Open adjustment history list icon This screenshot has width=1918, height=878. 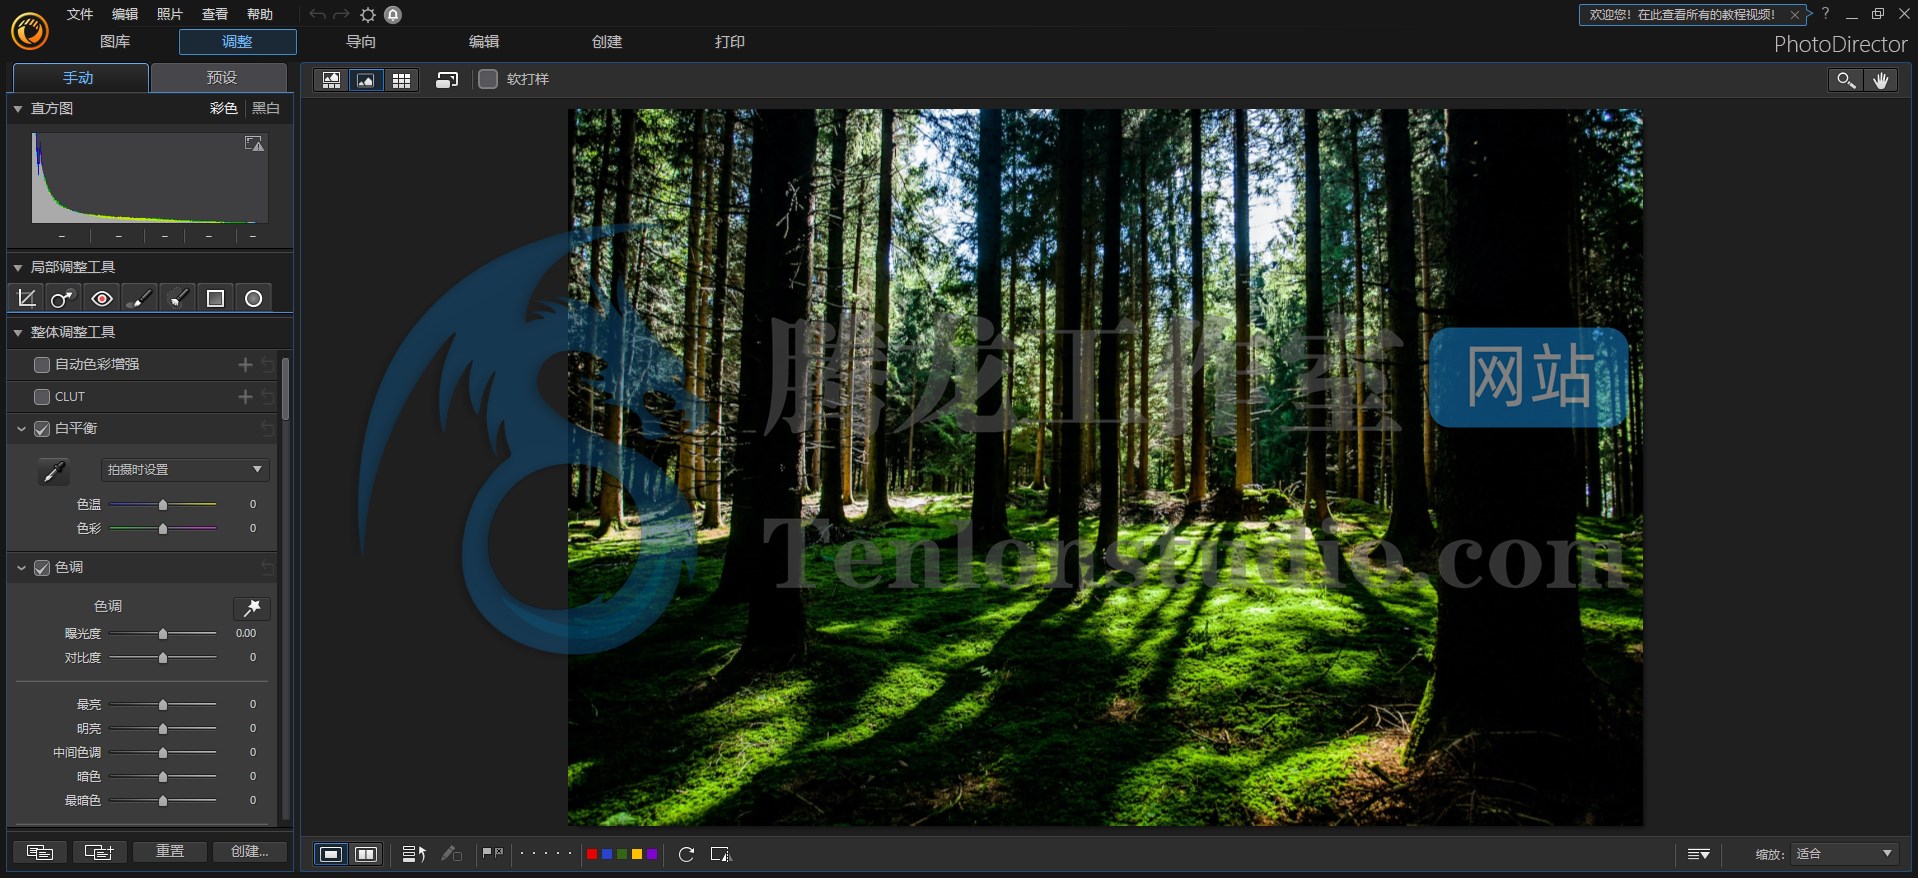pyautogui.click(x=414, y=854)
